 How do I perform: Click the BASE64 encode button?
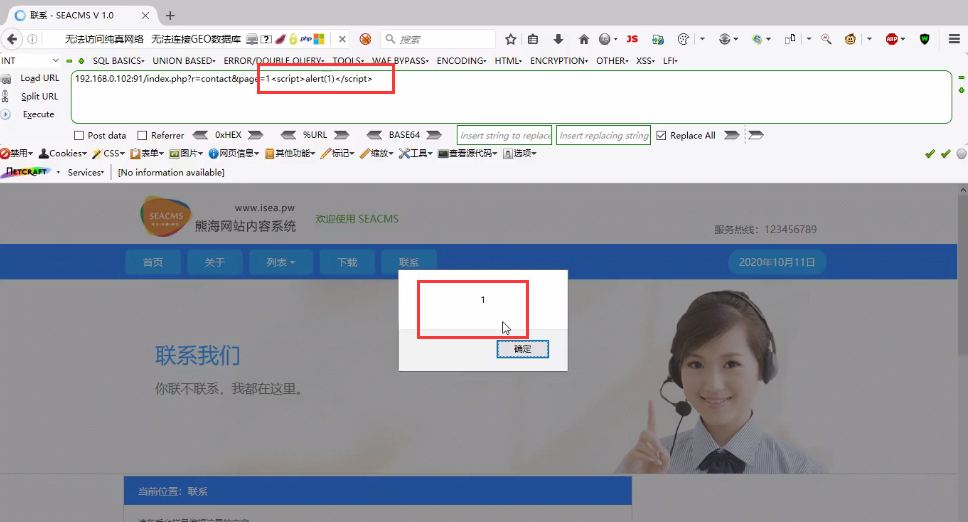[404, 136]
